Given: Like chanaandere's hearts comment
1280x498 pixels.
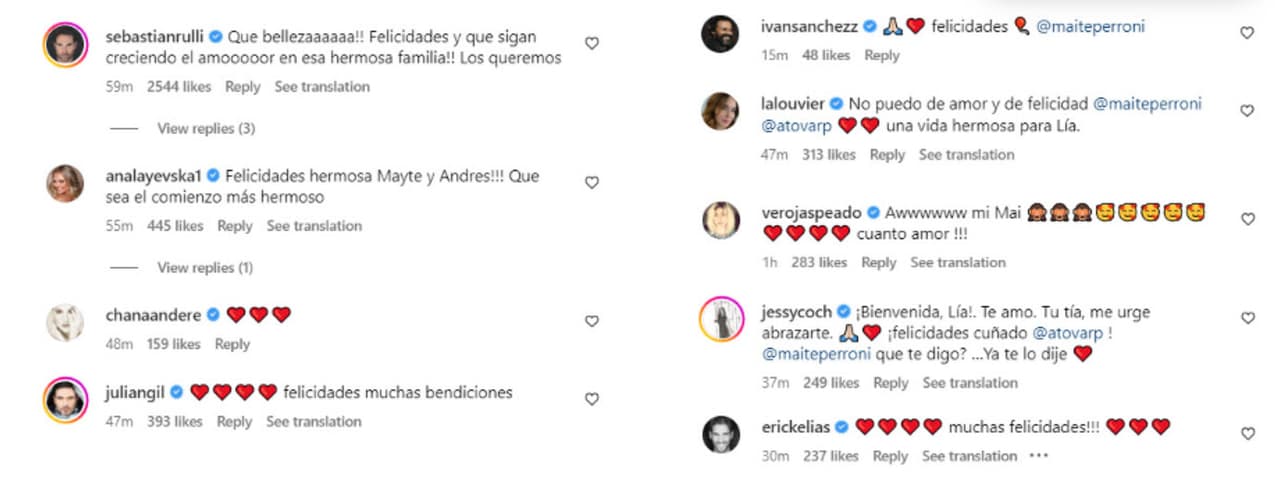Looking at the screenshot, I should click(591, 321).
